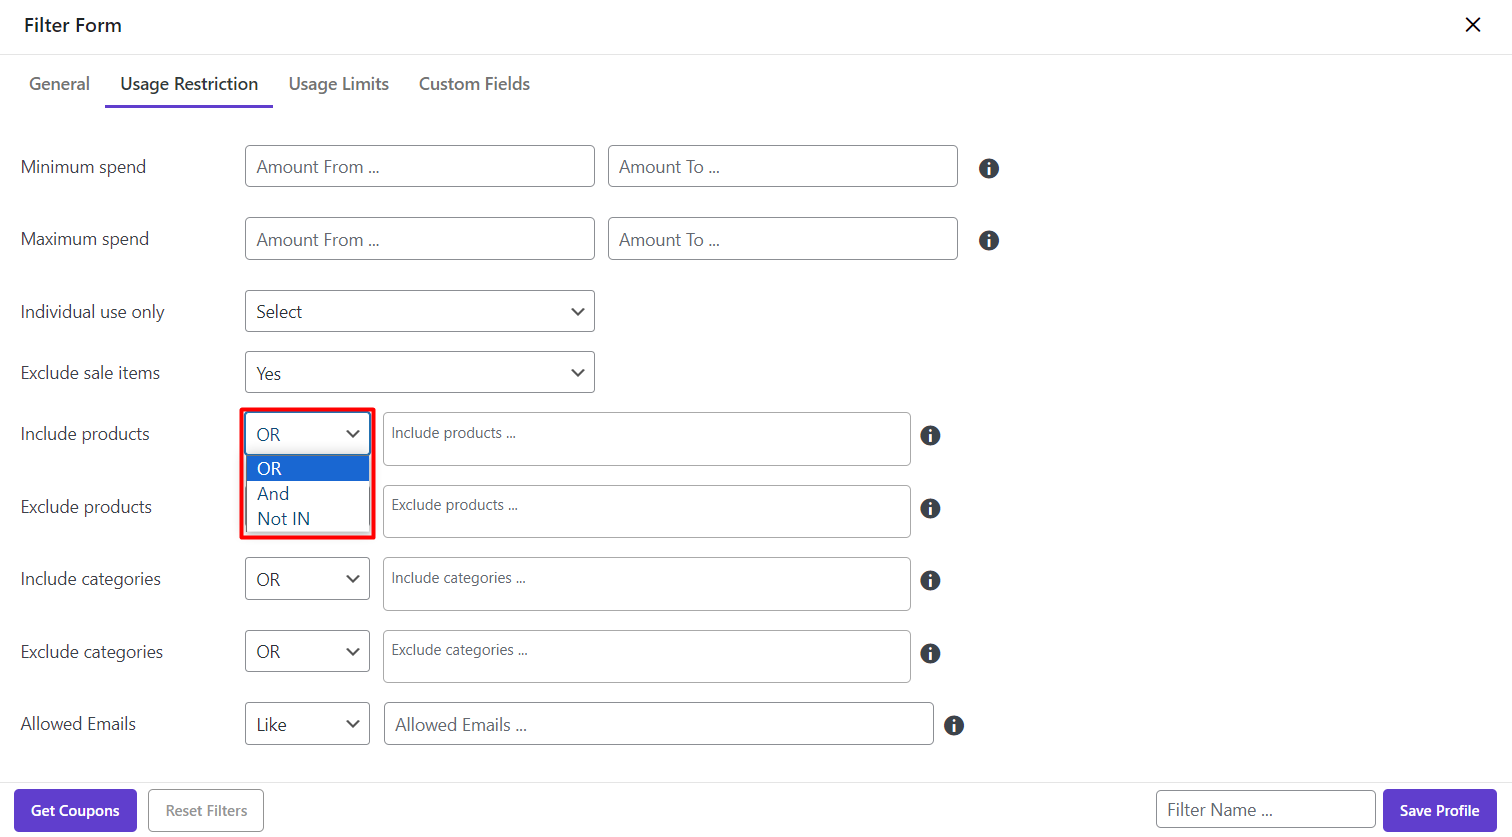This screenshot has width=1512, height=837.
Task: Switch to the Usage Limits tab
Action: [x=338, y=84]
